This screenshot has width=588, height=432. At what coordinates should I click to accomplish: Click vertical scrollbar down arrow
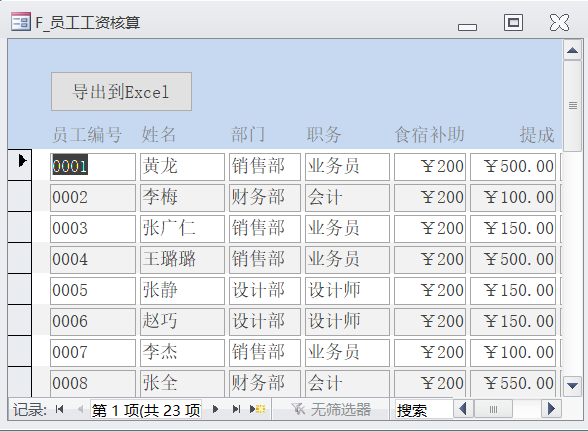(x=572, y=386)
